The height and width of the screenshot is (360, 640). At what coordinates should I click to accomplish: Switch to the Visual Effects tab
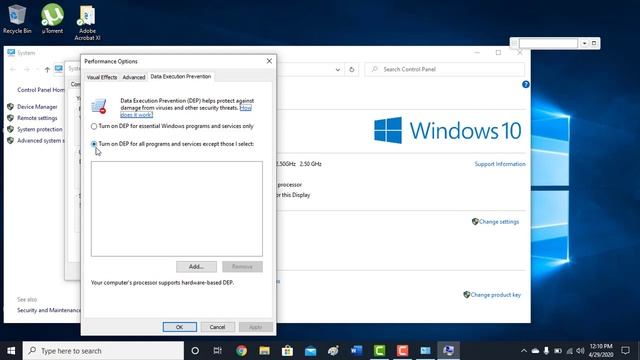102,77
